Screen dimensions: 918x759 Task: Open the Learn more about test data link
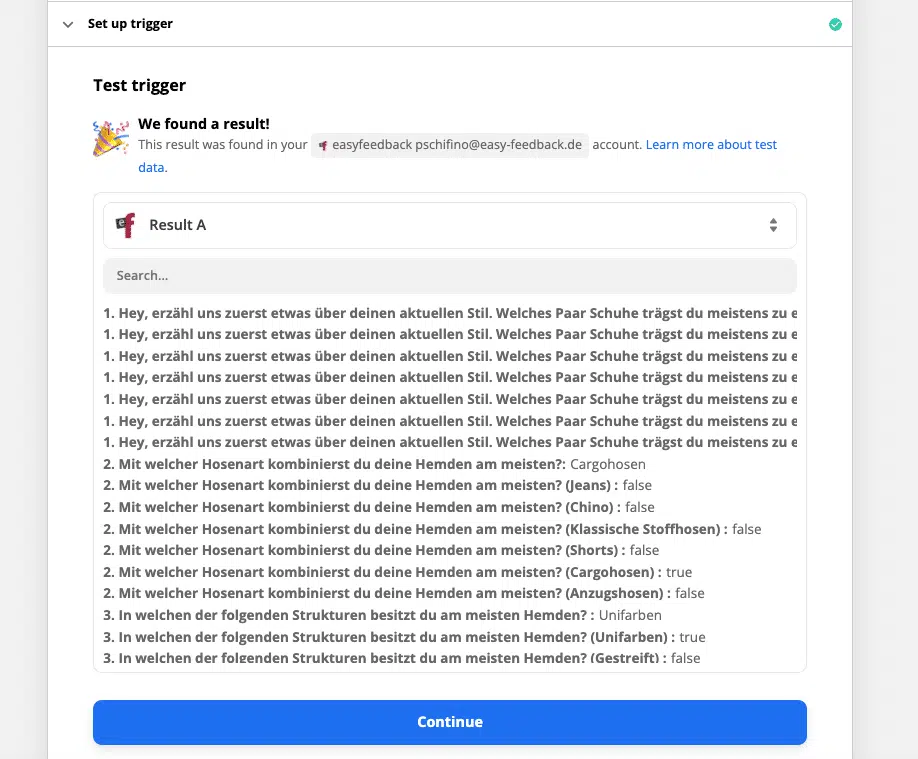click(x=711, y=145)
